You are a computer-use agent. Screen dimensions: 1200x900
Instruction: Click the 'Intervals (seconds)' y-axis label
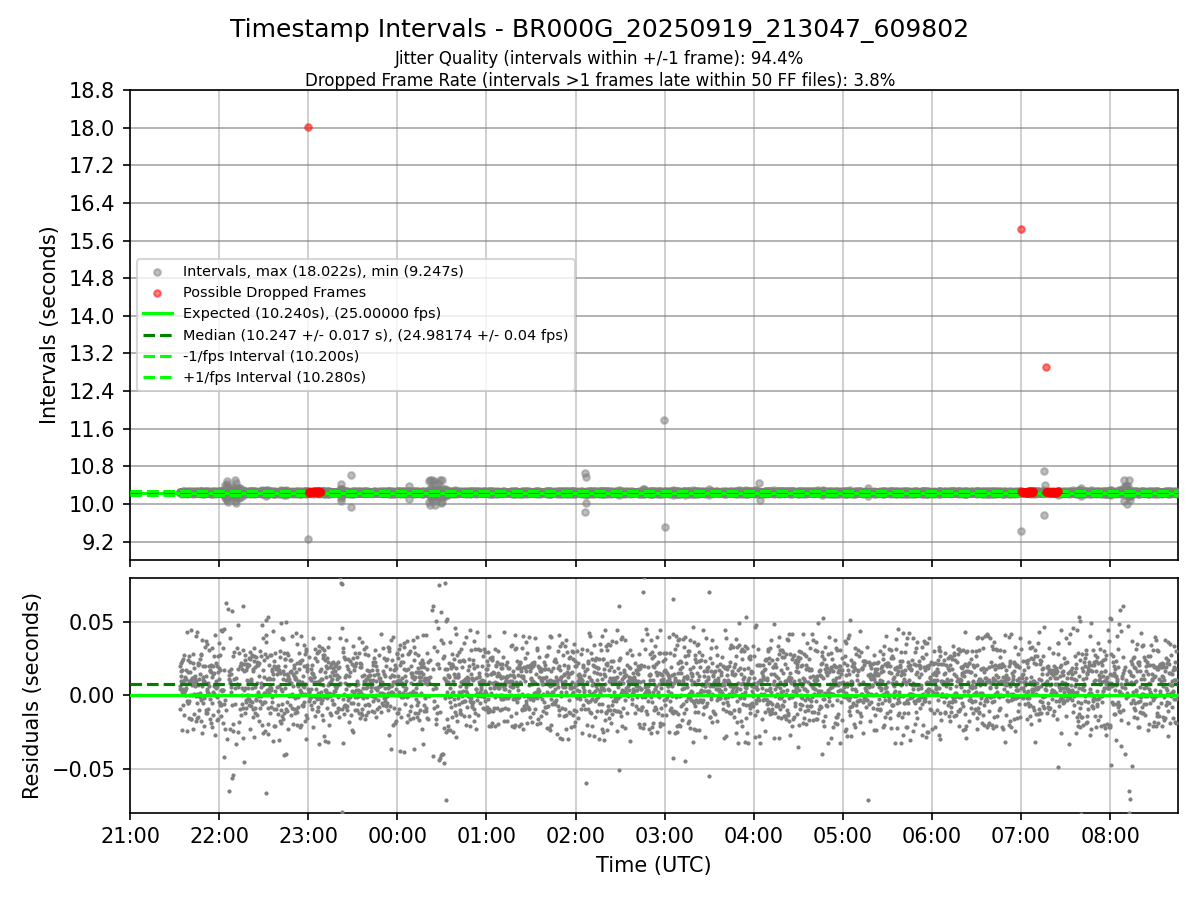(49, 325)
